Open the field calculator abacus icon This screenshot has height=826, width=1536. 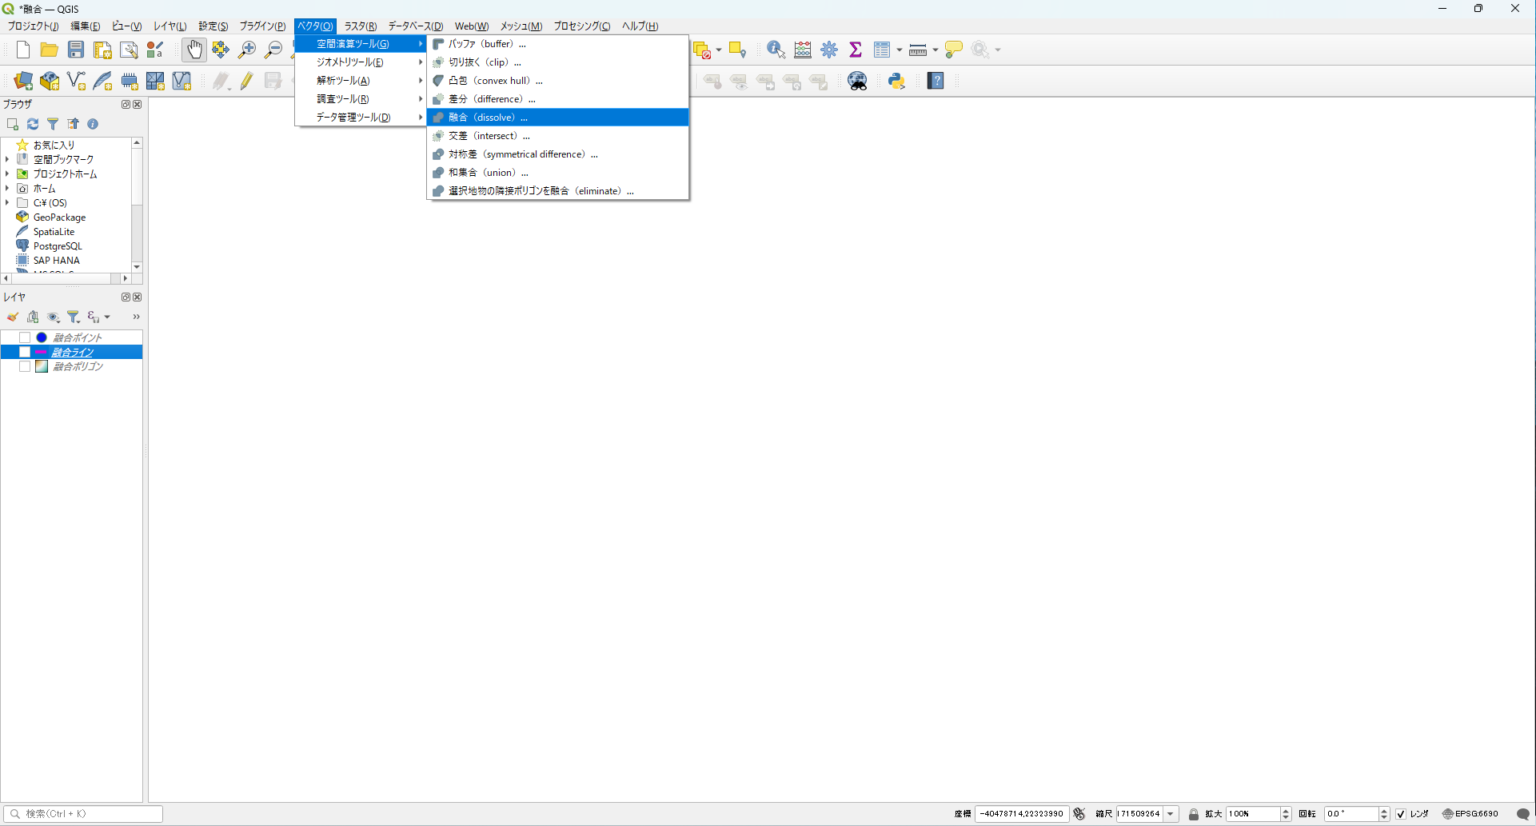tap(803, 49)
